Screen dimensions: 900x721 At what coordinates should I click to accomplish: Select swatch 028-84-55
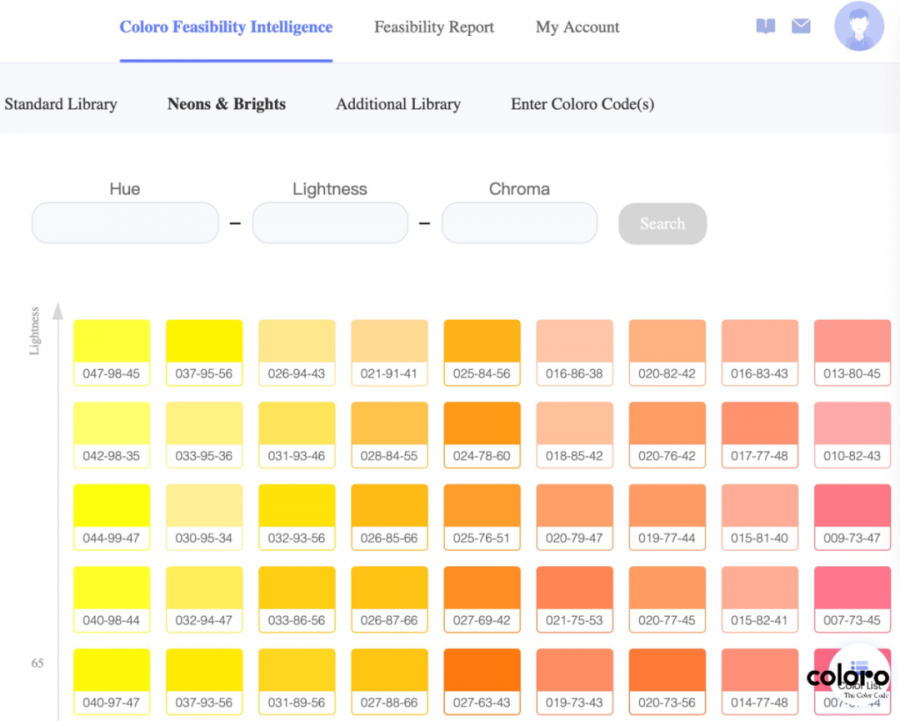(x=389, y=435)
